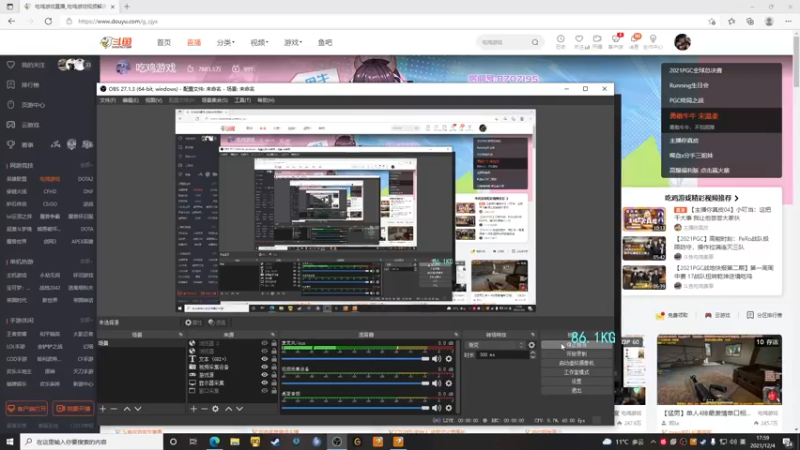Toggle visibility of the first browser source
The image size is (800, 450).
point(264,343)
